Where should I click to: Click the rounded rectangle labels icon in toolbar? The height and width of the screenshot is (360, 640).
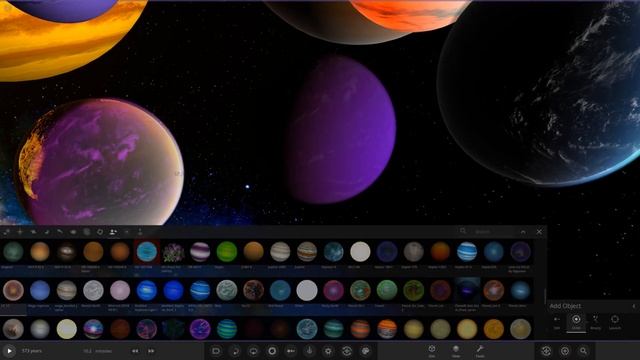[x=216, y=351]
